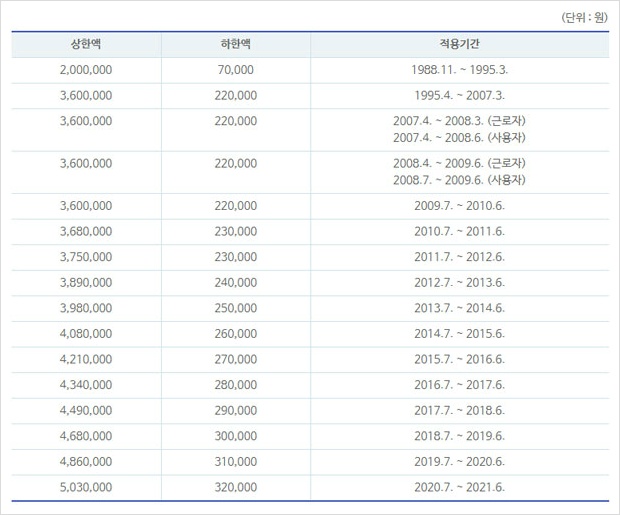The image size is (620, 515).
Task: Select 220,000 in the 2009.7. ~ 2010.6. row
Action: [236, 206]
